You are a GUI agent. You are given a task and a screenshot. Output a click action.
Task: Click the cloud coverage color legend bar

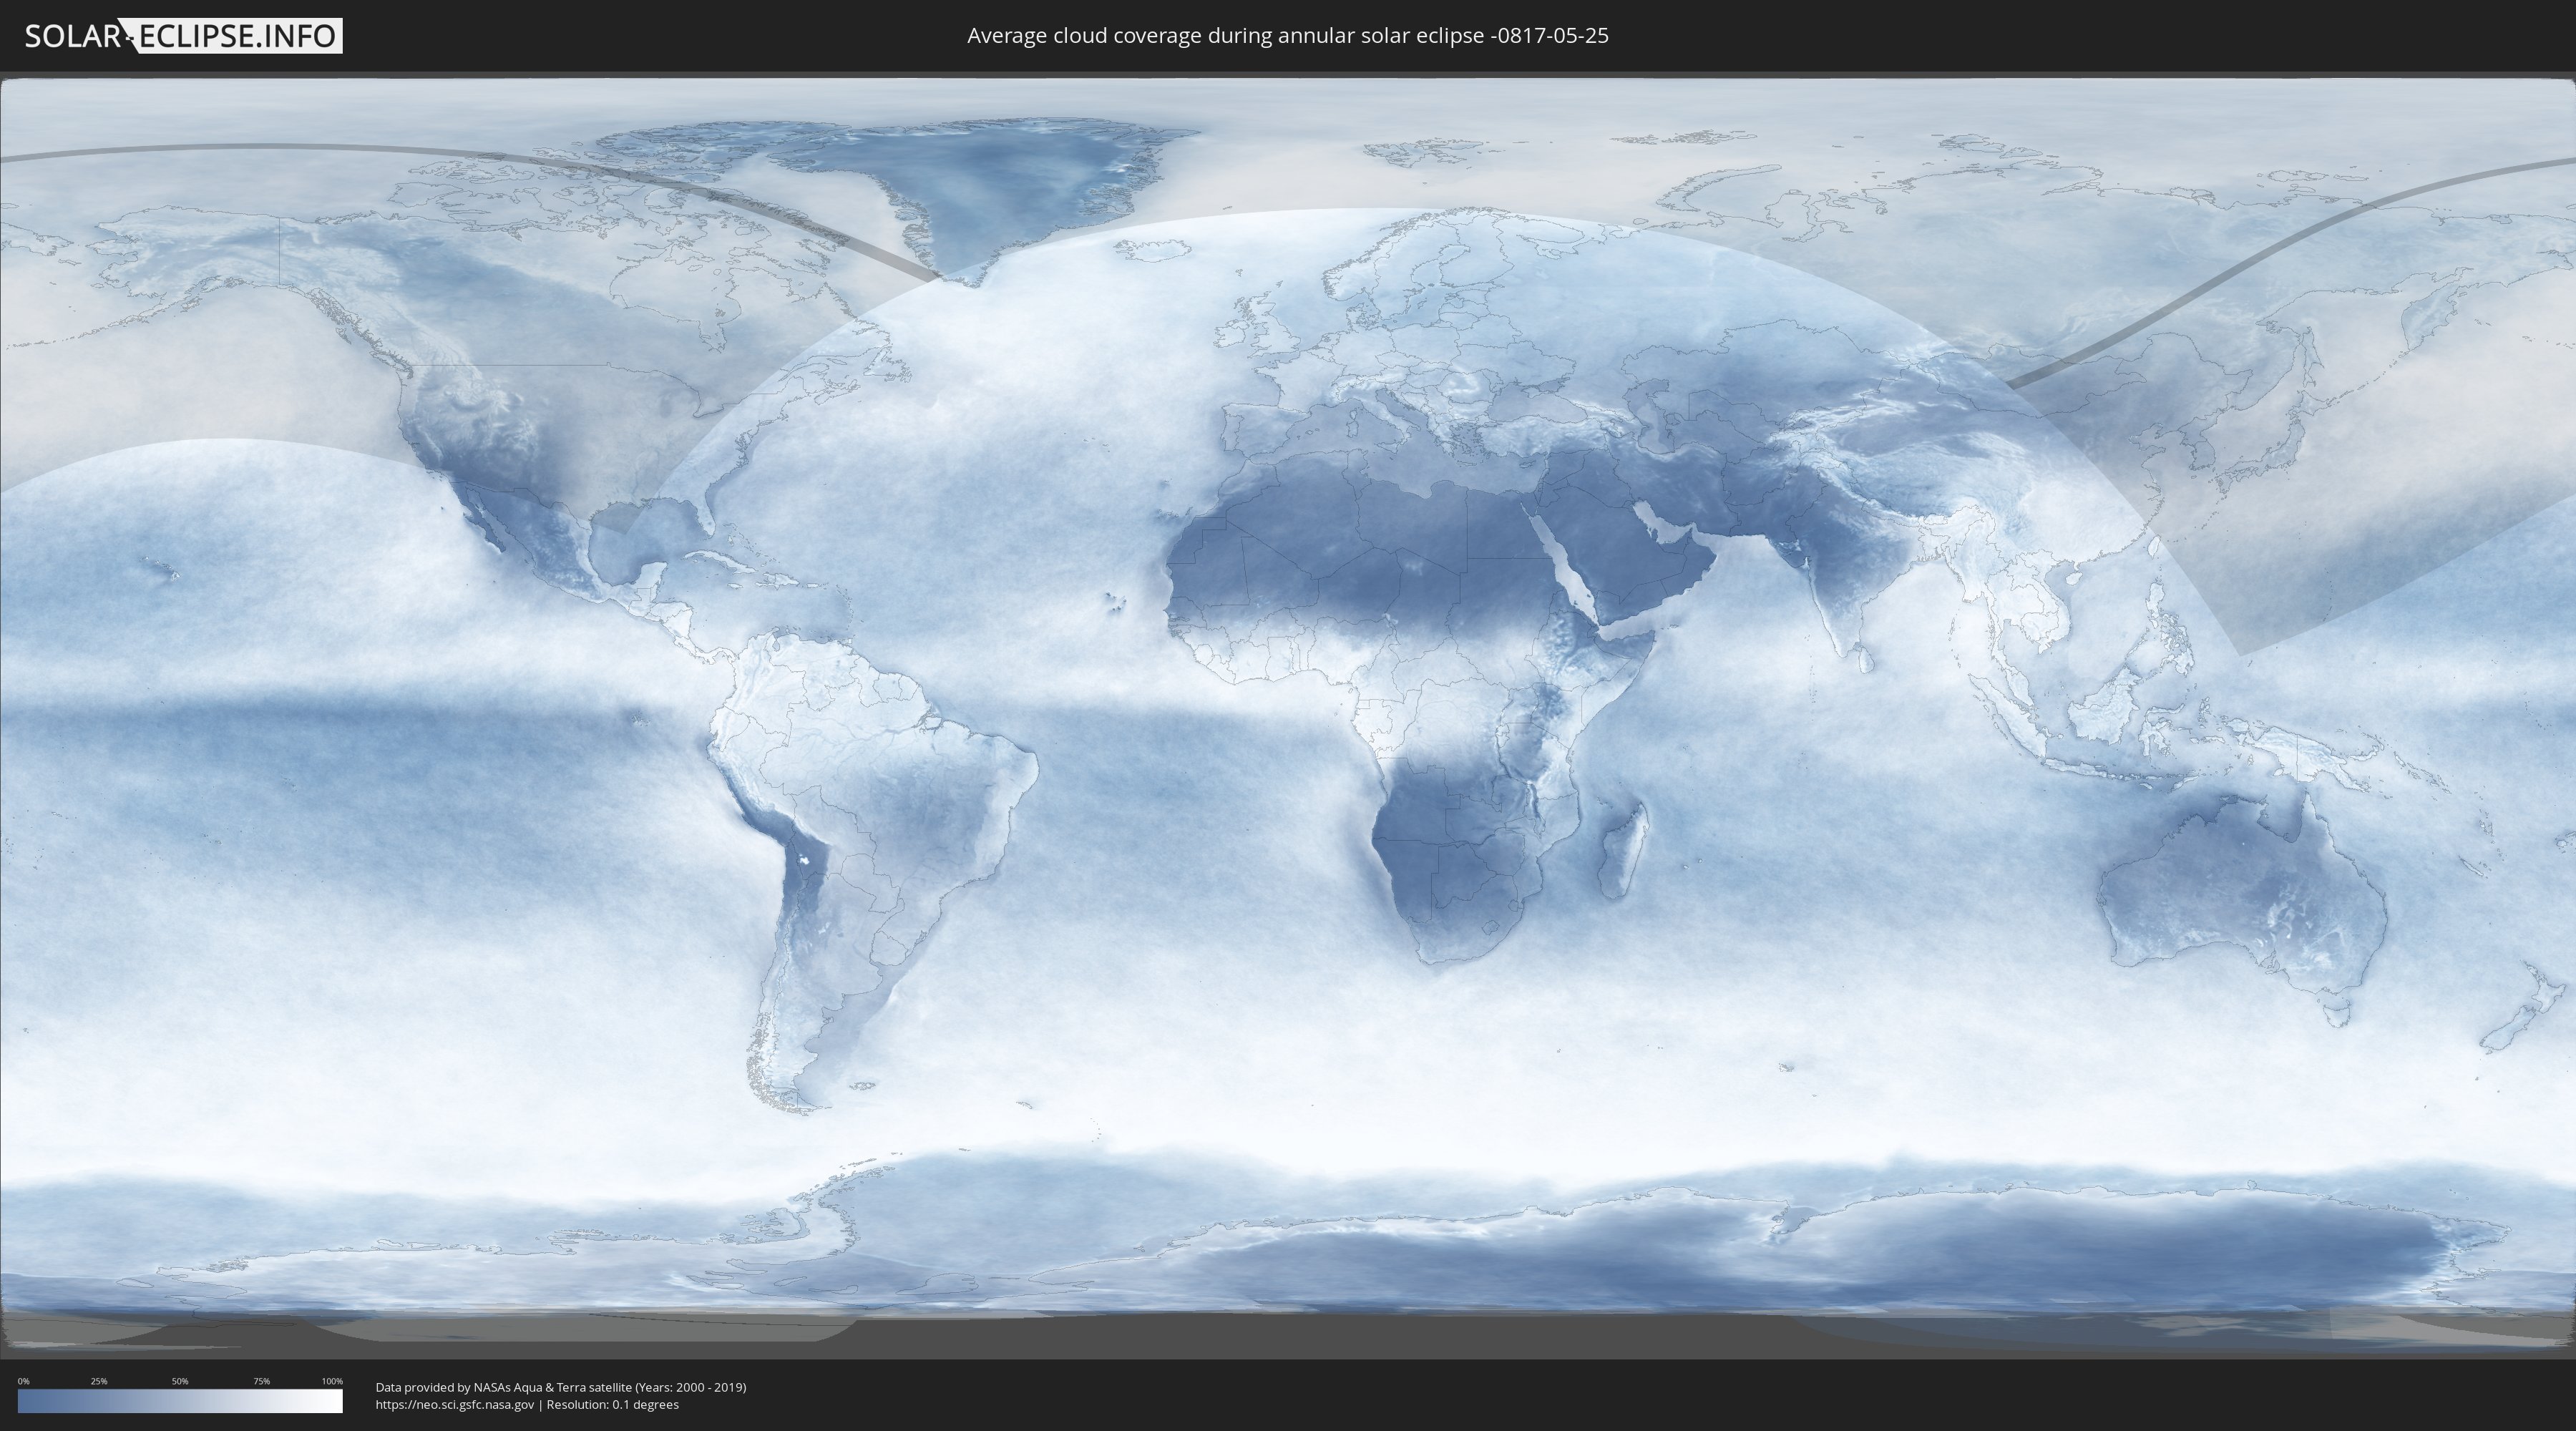180,1401
